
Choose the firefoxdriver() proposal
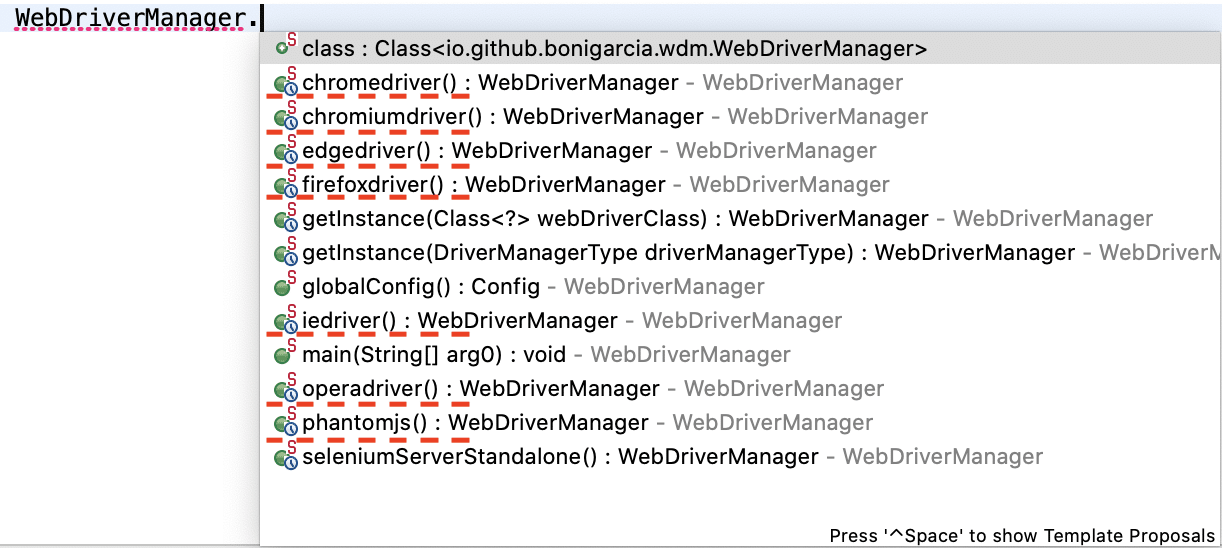[x=483, y=185]
